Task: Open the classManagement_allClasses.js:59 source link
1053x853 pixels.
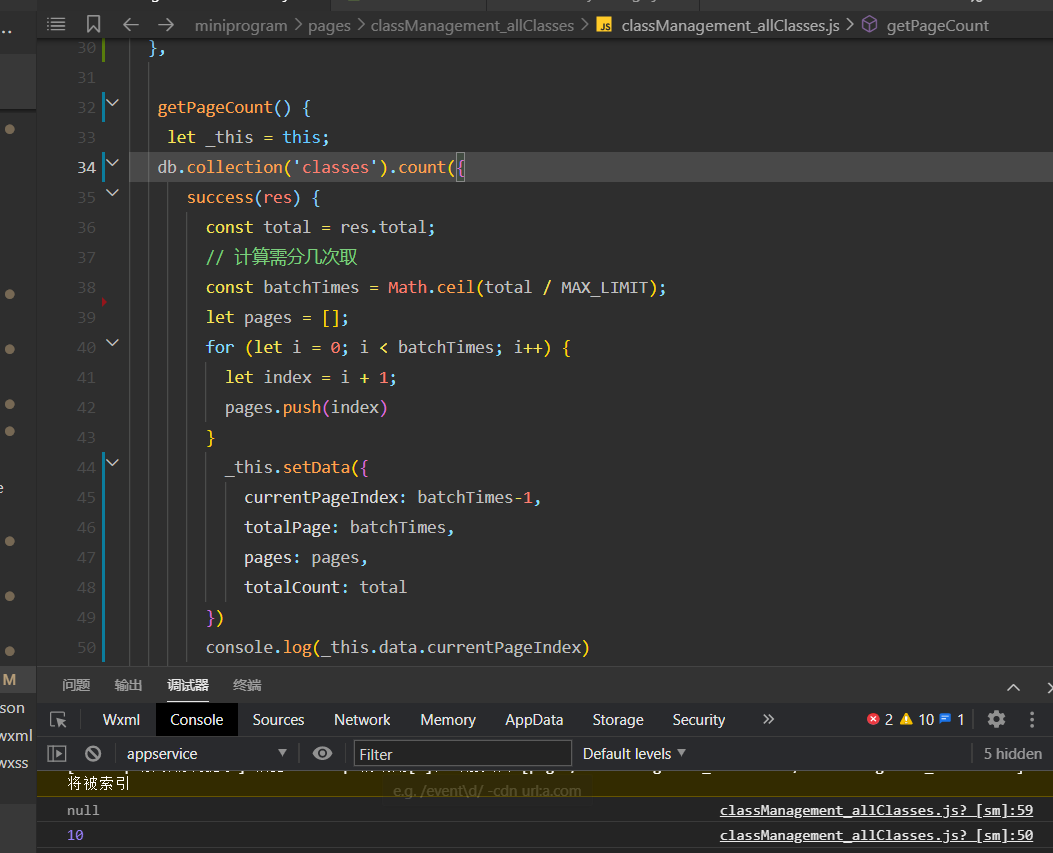Action: point(876,810)
